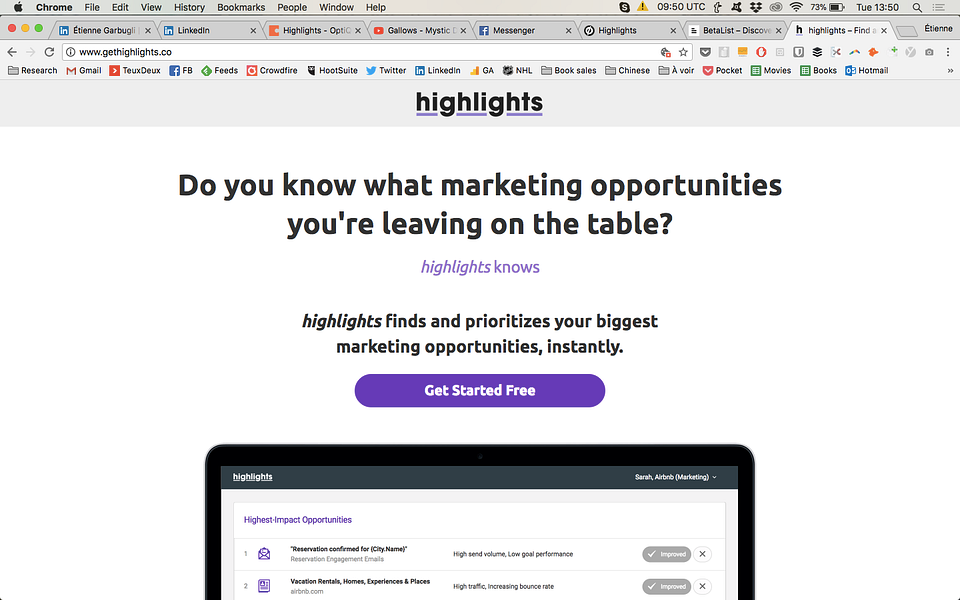
Task: Open Chrome's three-dot menu
Action: click(948, 52)
